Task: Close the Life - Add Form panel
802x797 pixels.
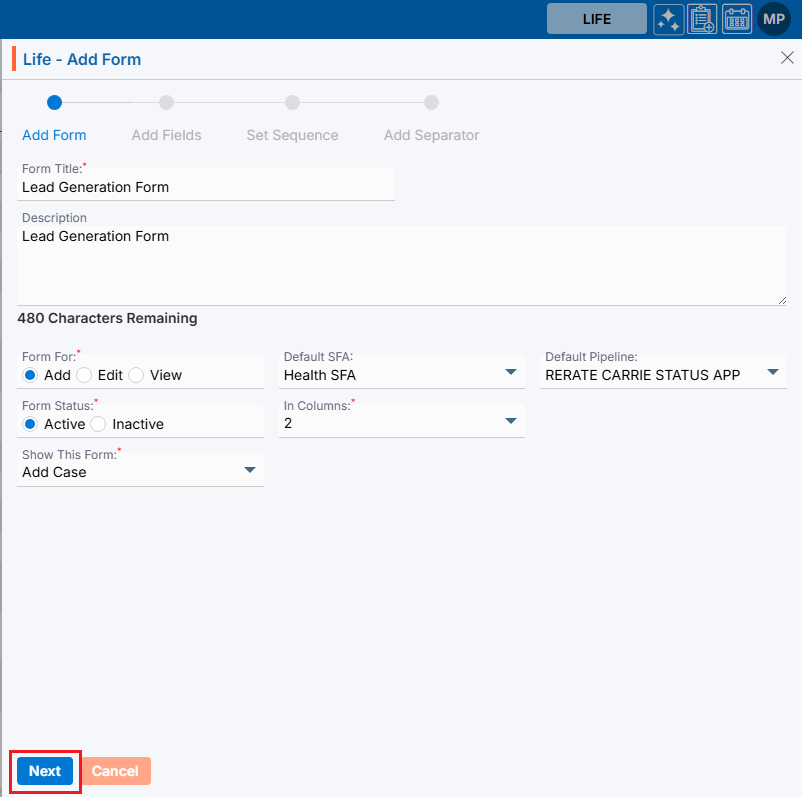Action: pyautogui.click(x=787, y=58)
